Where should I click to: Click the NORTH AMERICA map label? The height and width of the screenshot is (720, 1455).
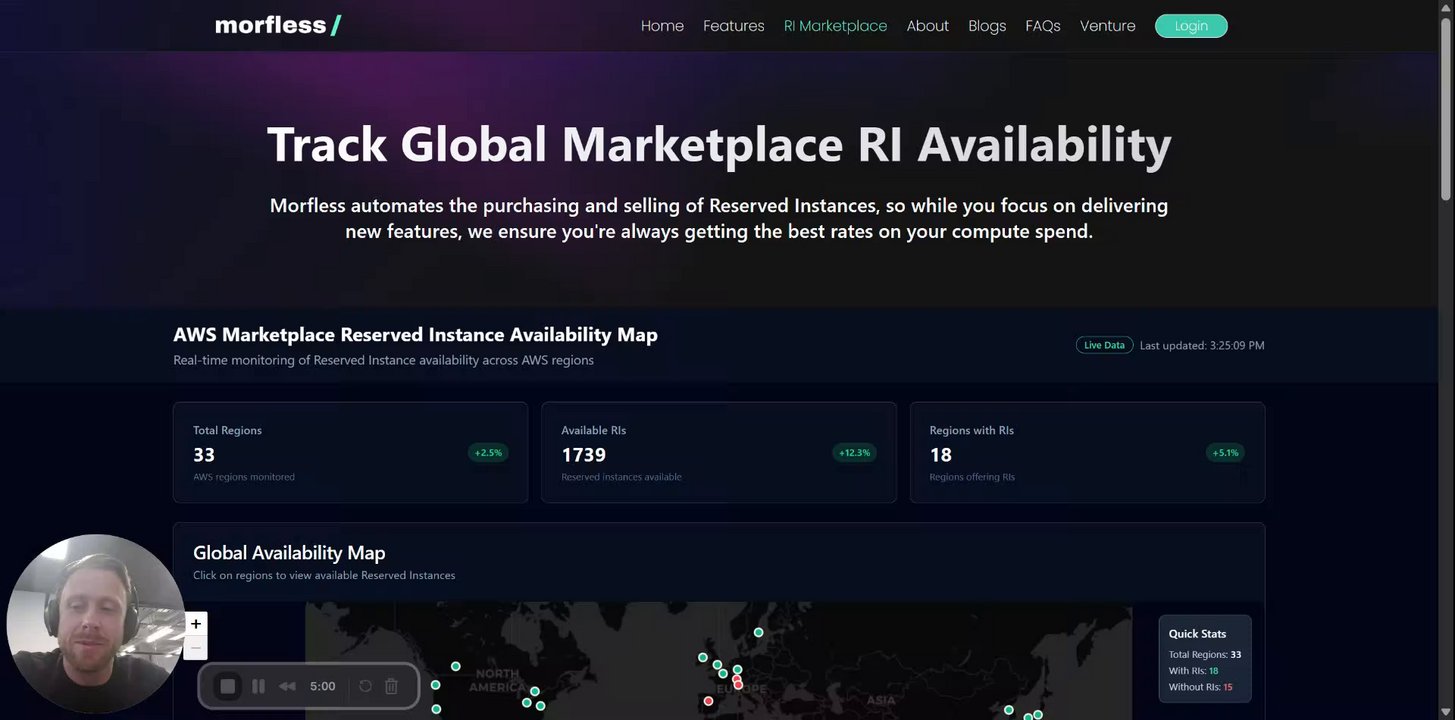(x=497, y=680)
